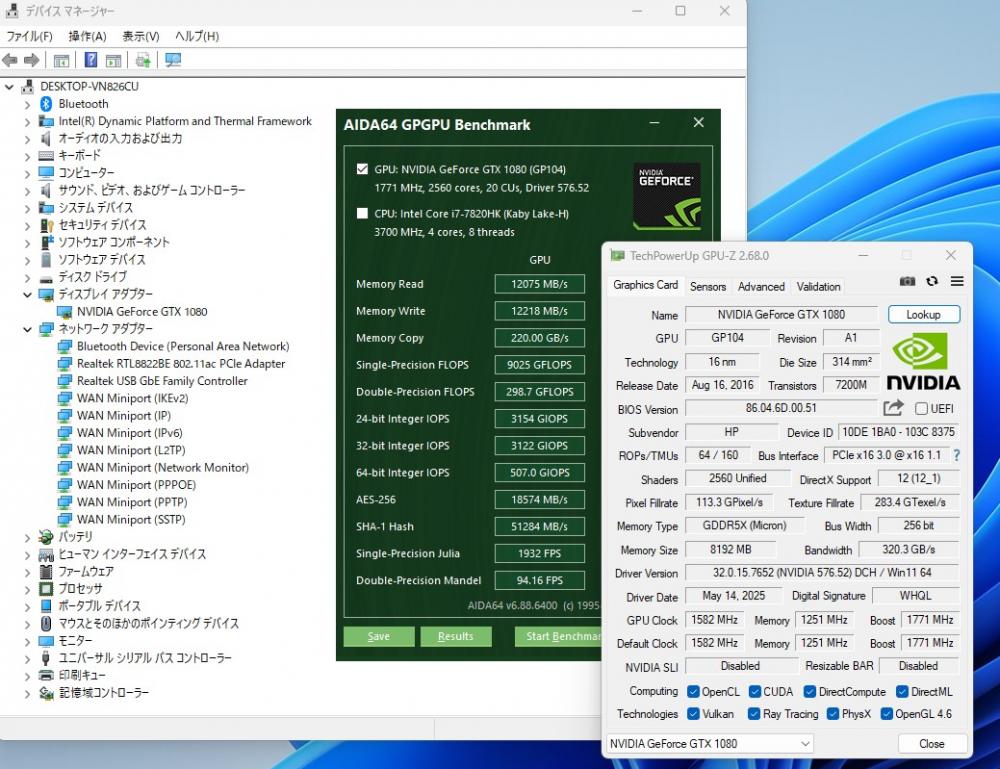Click the GeForce logo in AIDA64 window
Image resolution: width=1000 pixels, height=769 pixels.
(x=666, y=196)
